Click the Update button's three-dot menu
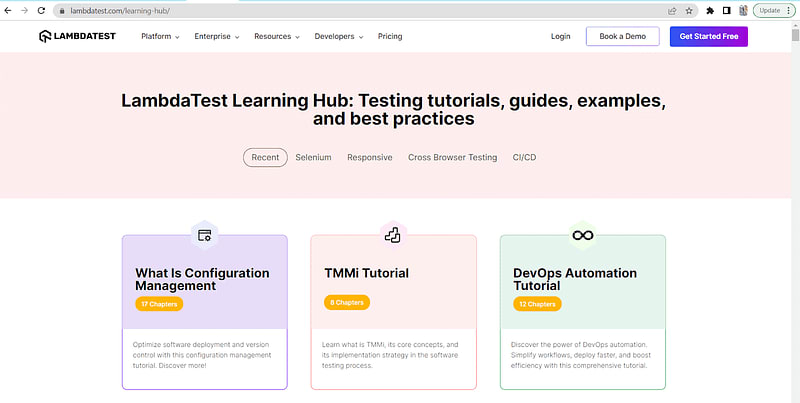 tap(789, 11)
